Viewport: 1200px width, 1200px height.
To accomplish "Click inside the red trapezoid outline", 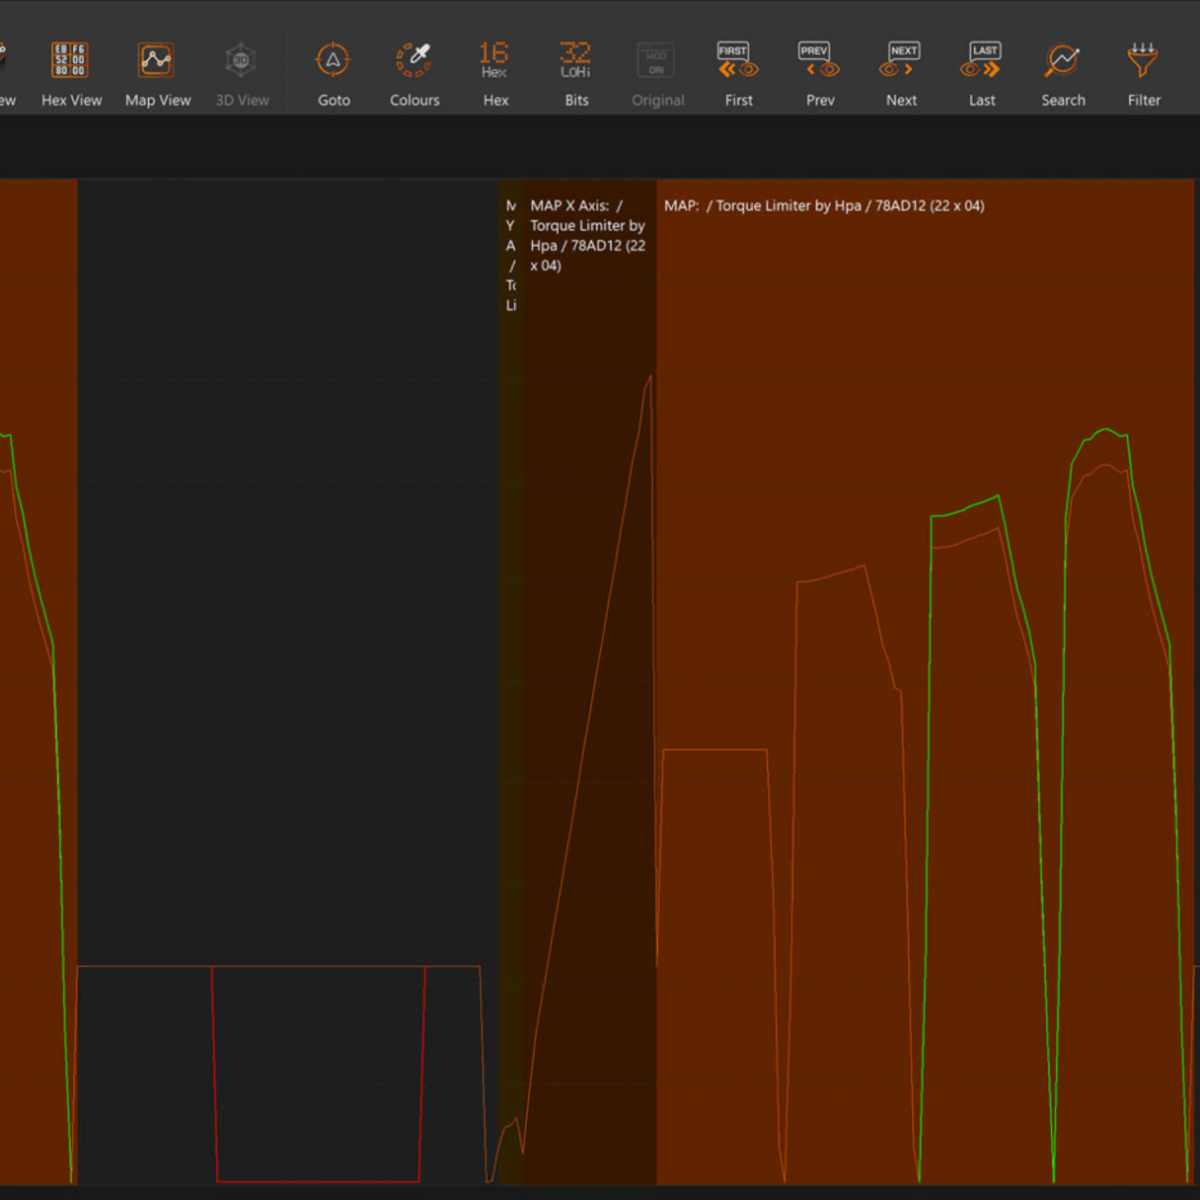I will click(318, 1075).
